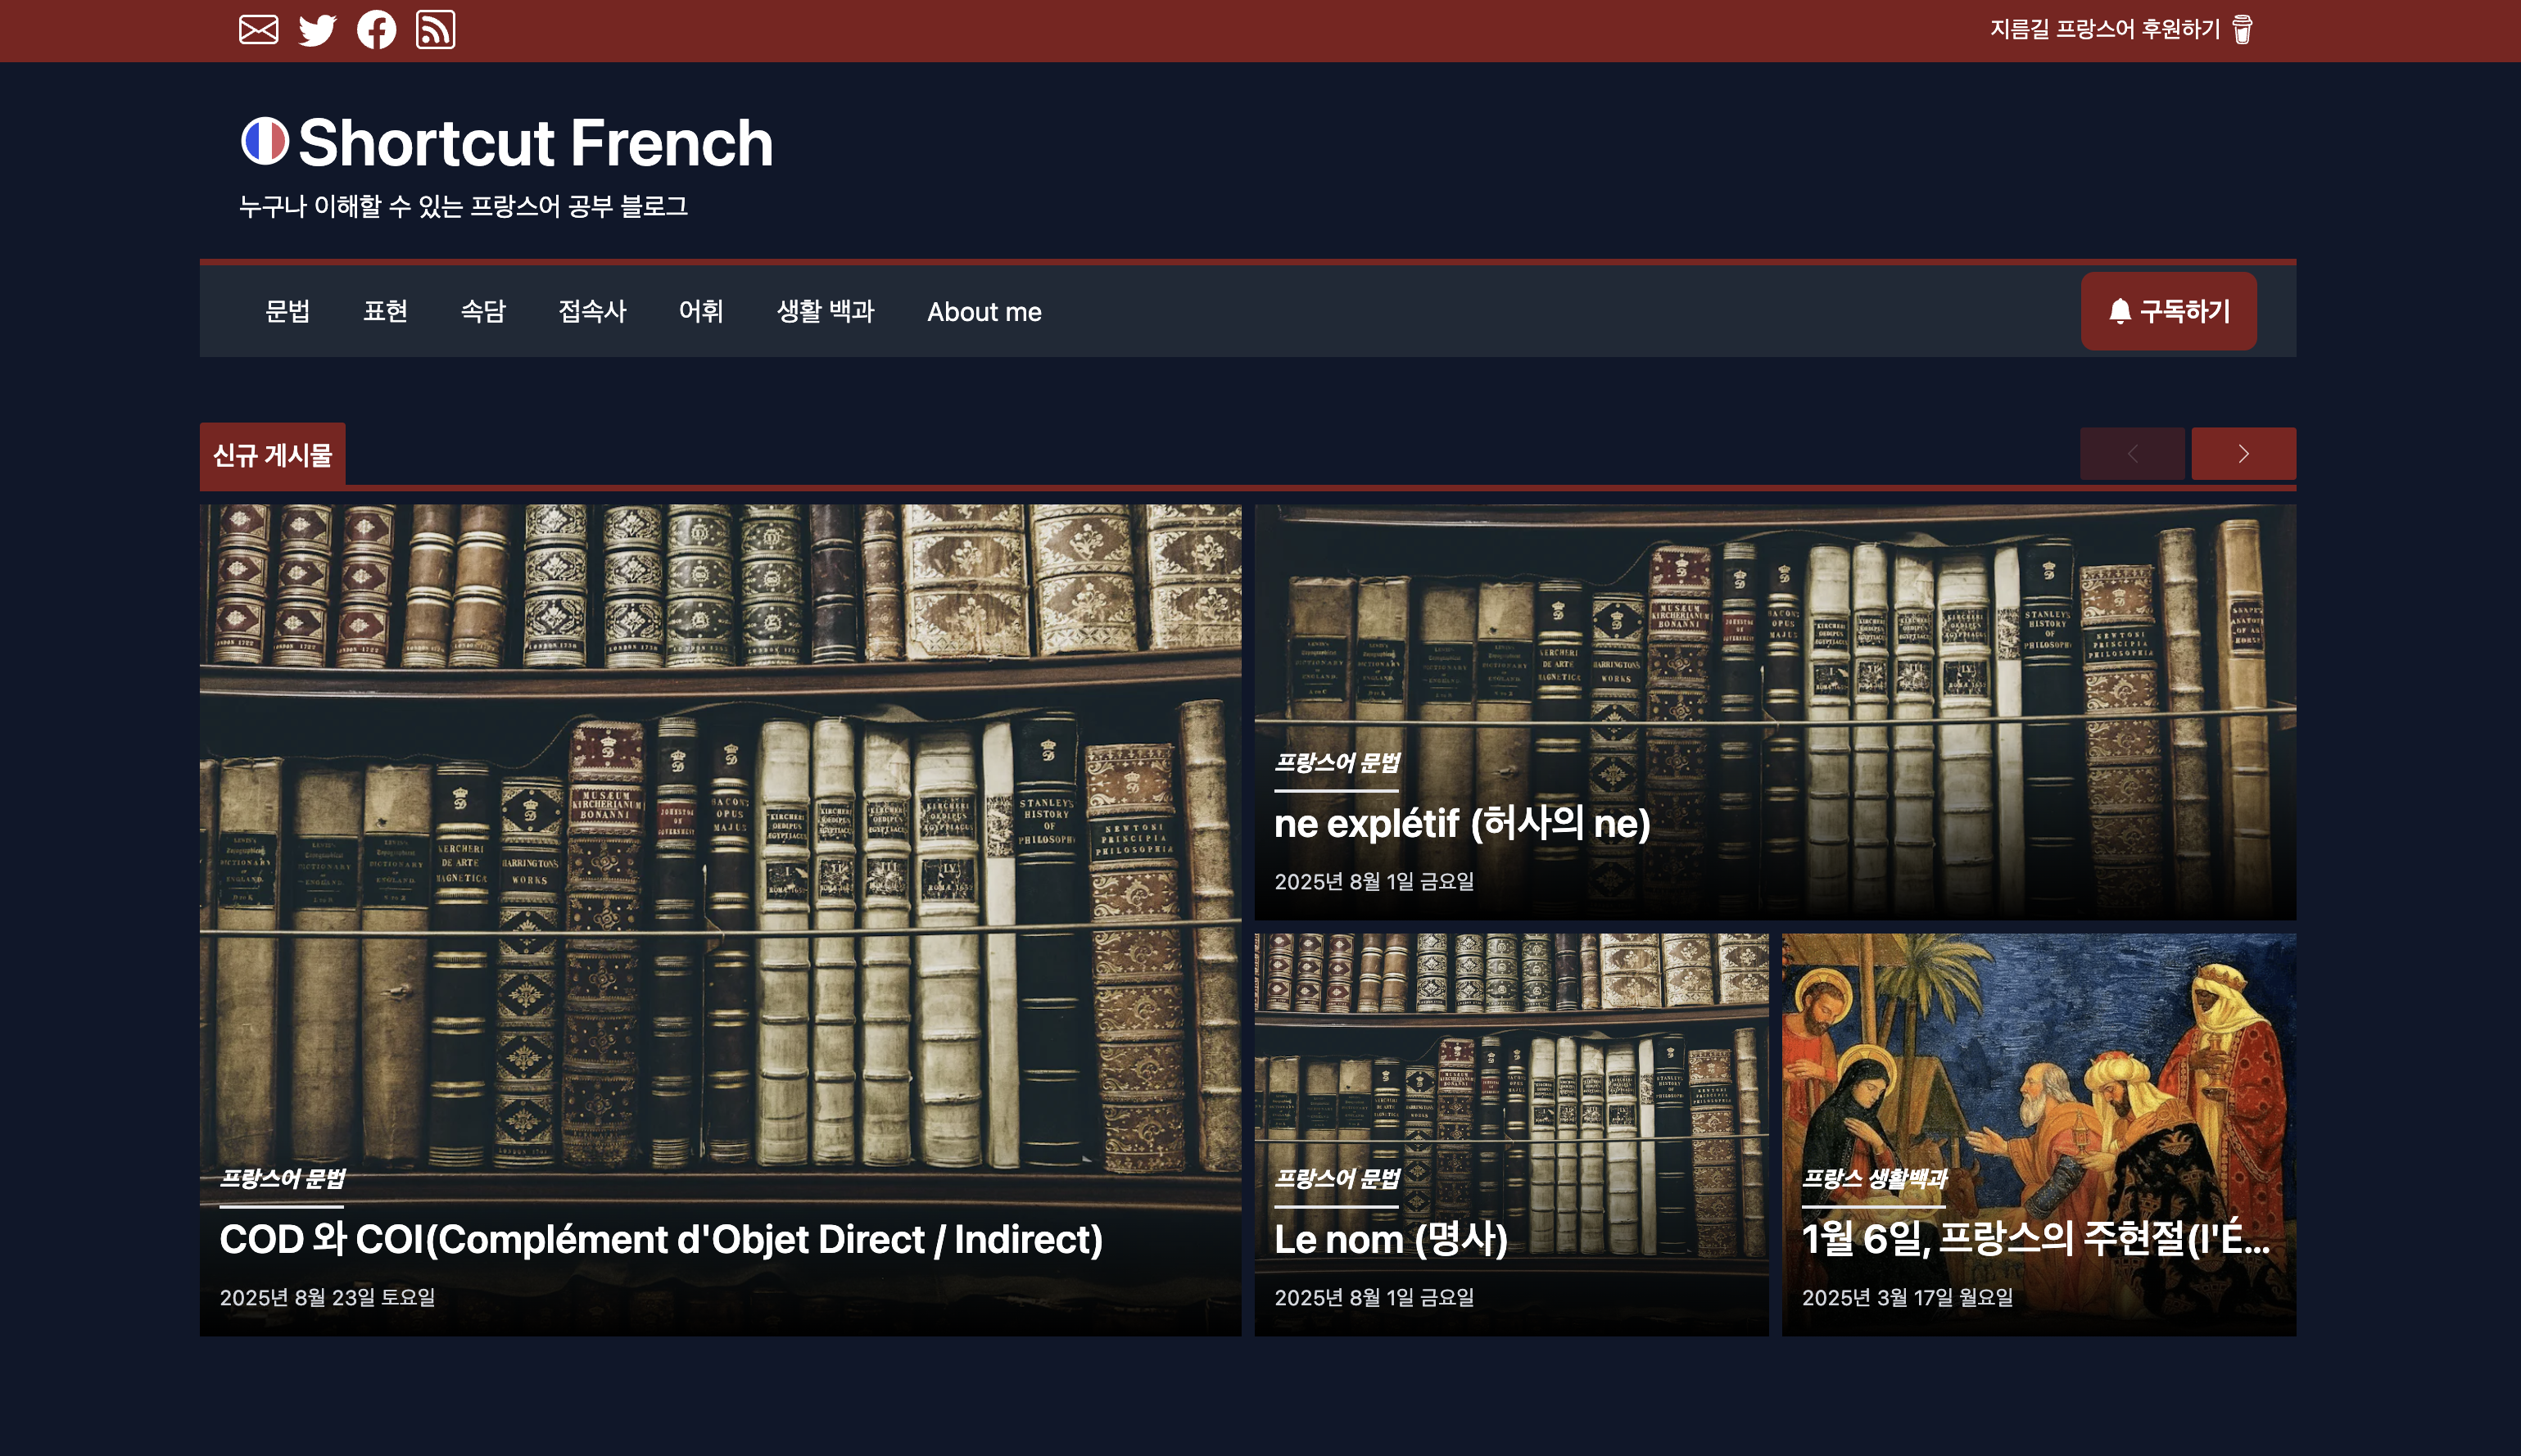
Task: Open the 표현 menu item
Action: coord(385,312)
